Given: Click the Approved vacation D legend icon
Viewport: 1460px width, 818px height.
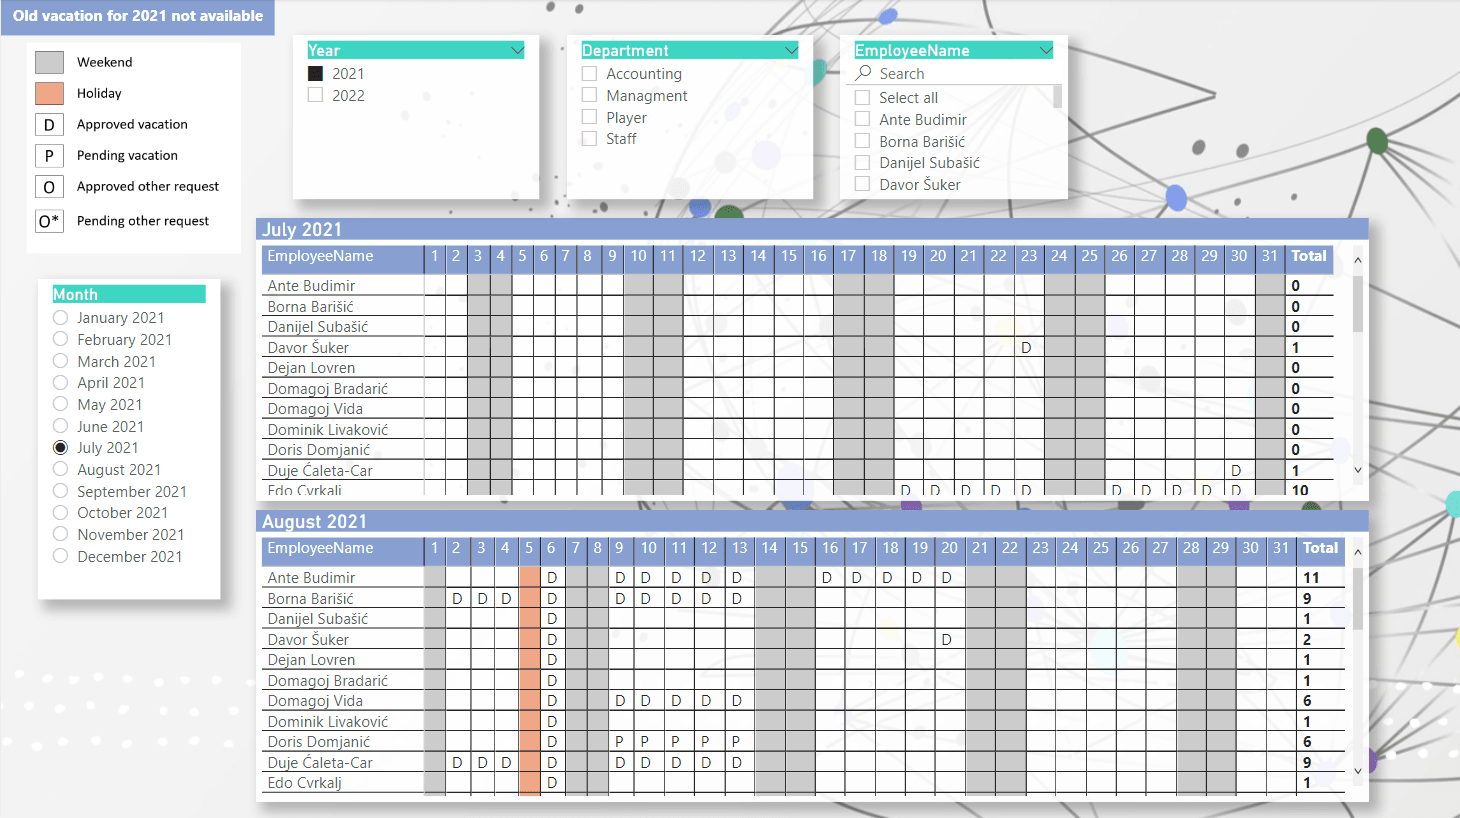Looking at the screenshot, I should 49,124.
